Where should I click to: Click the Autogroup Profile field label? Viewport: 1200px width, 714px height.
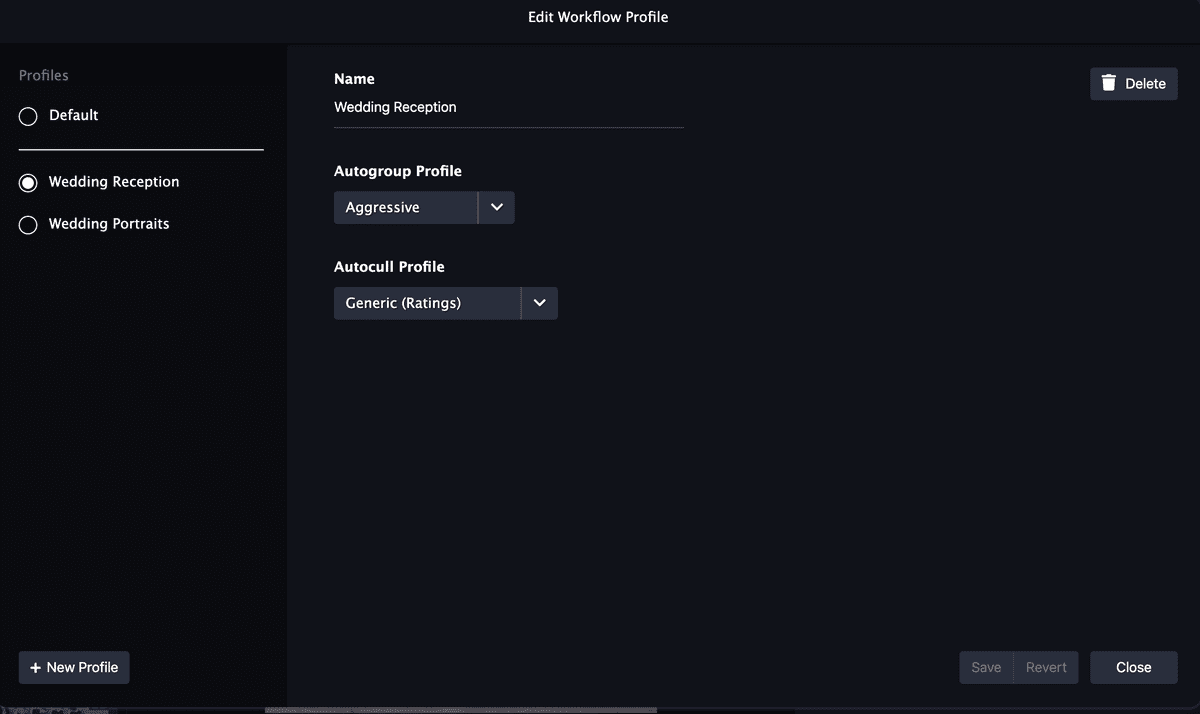click(398, 171)
